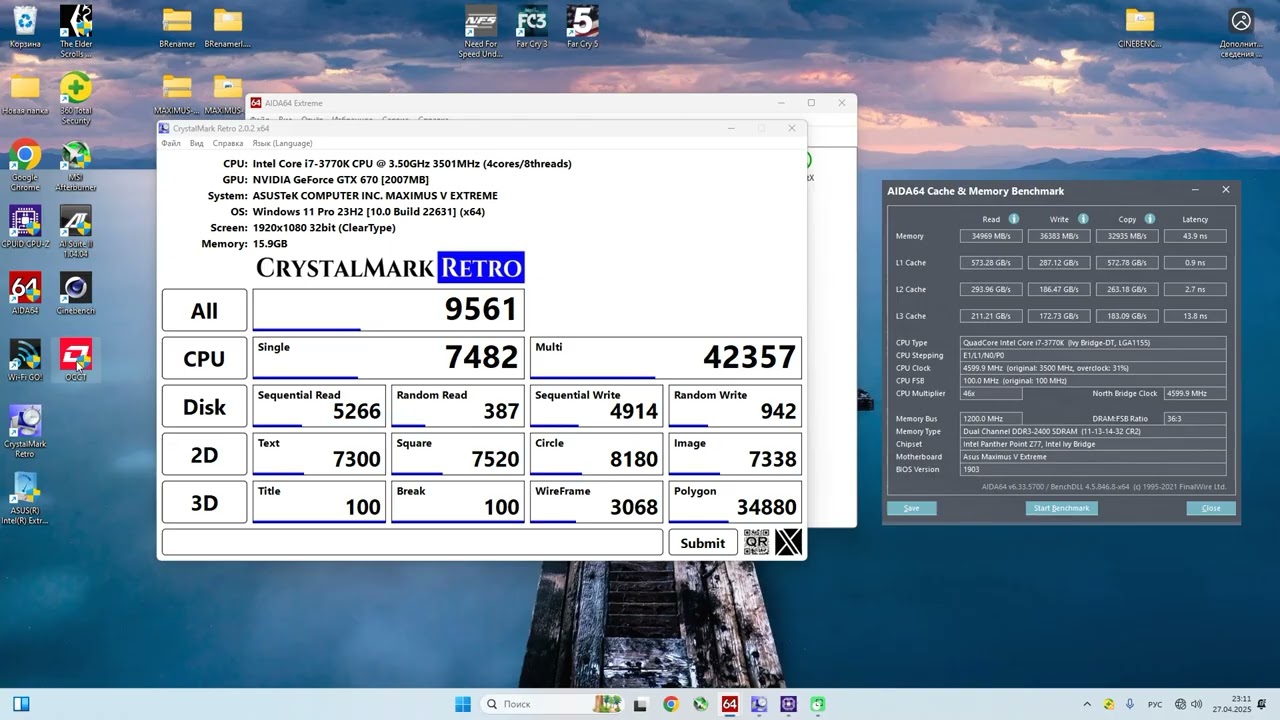Launch OCCT desktop shortcut

coord(76,360)
